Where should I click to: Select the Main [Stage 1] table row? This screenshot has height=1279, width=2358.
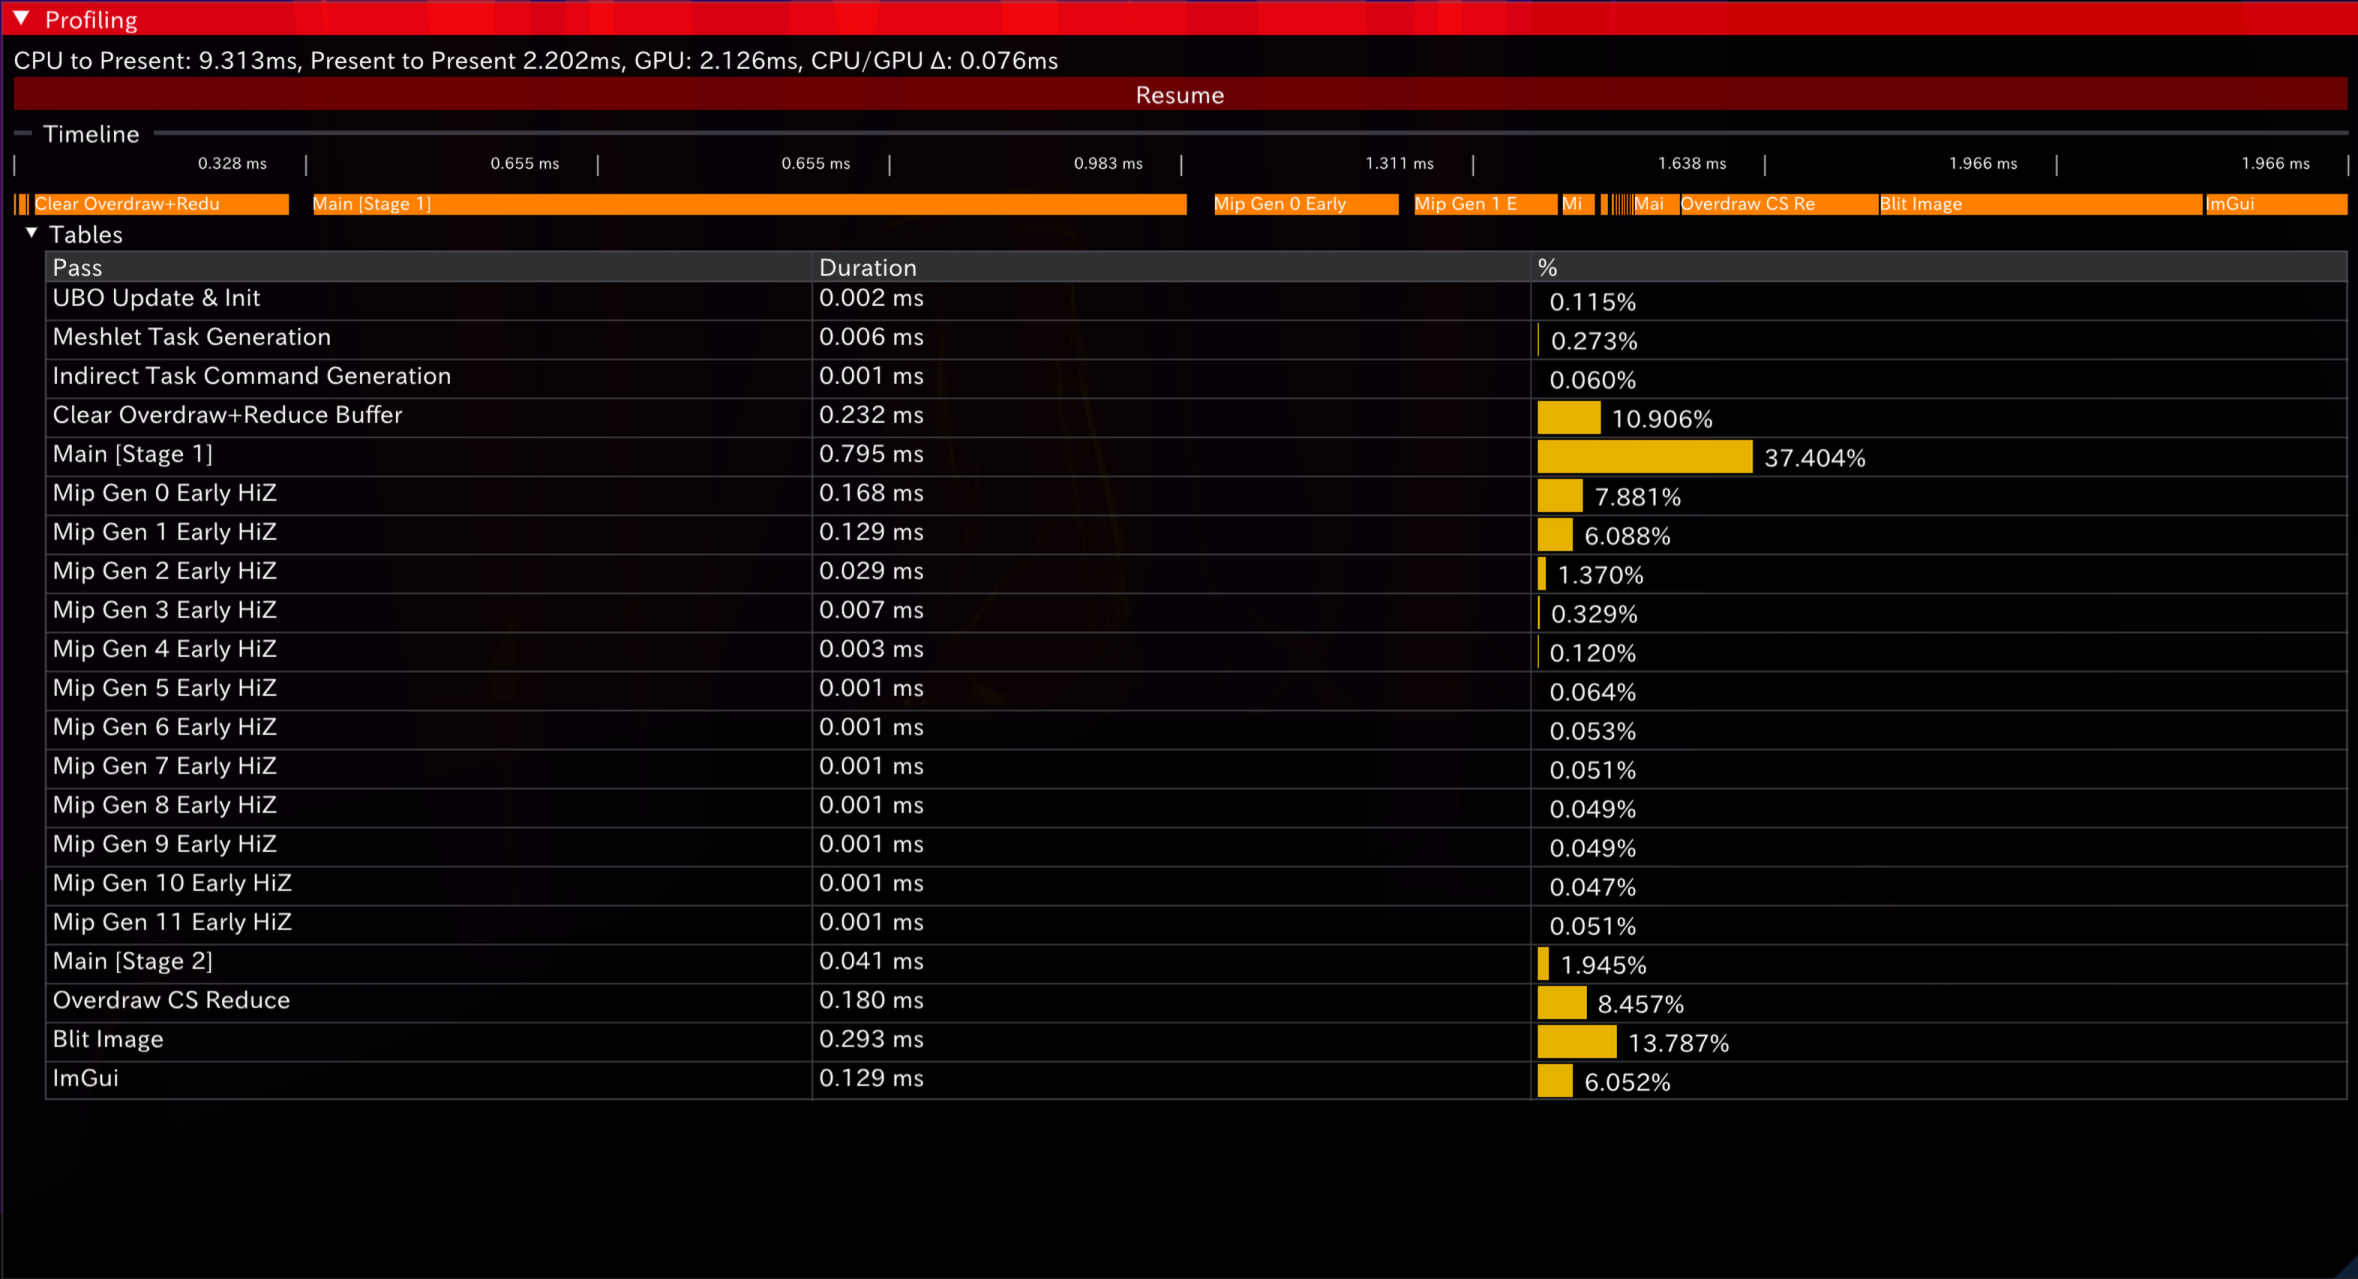133,455
